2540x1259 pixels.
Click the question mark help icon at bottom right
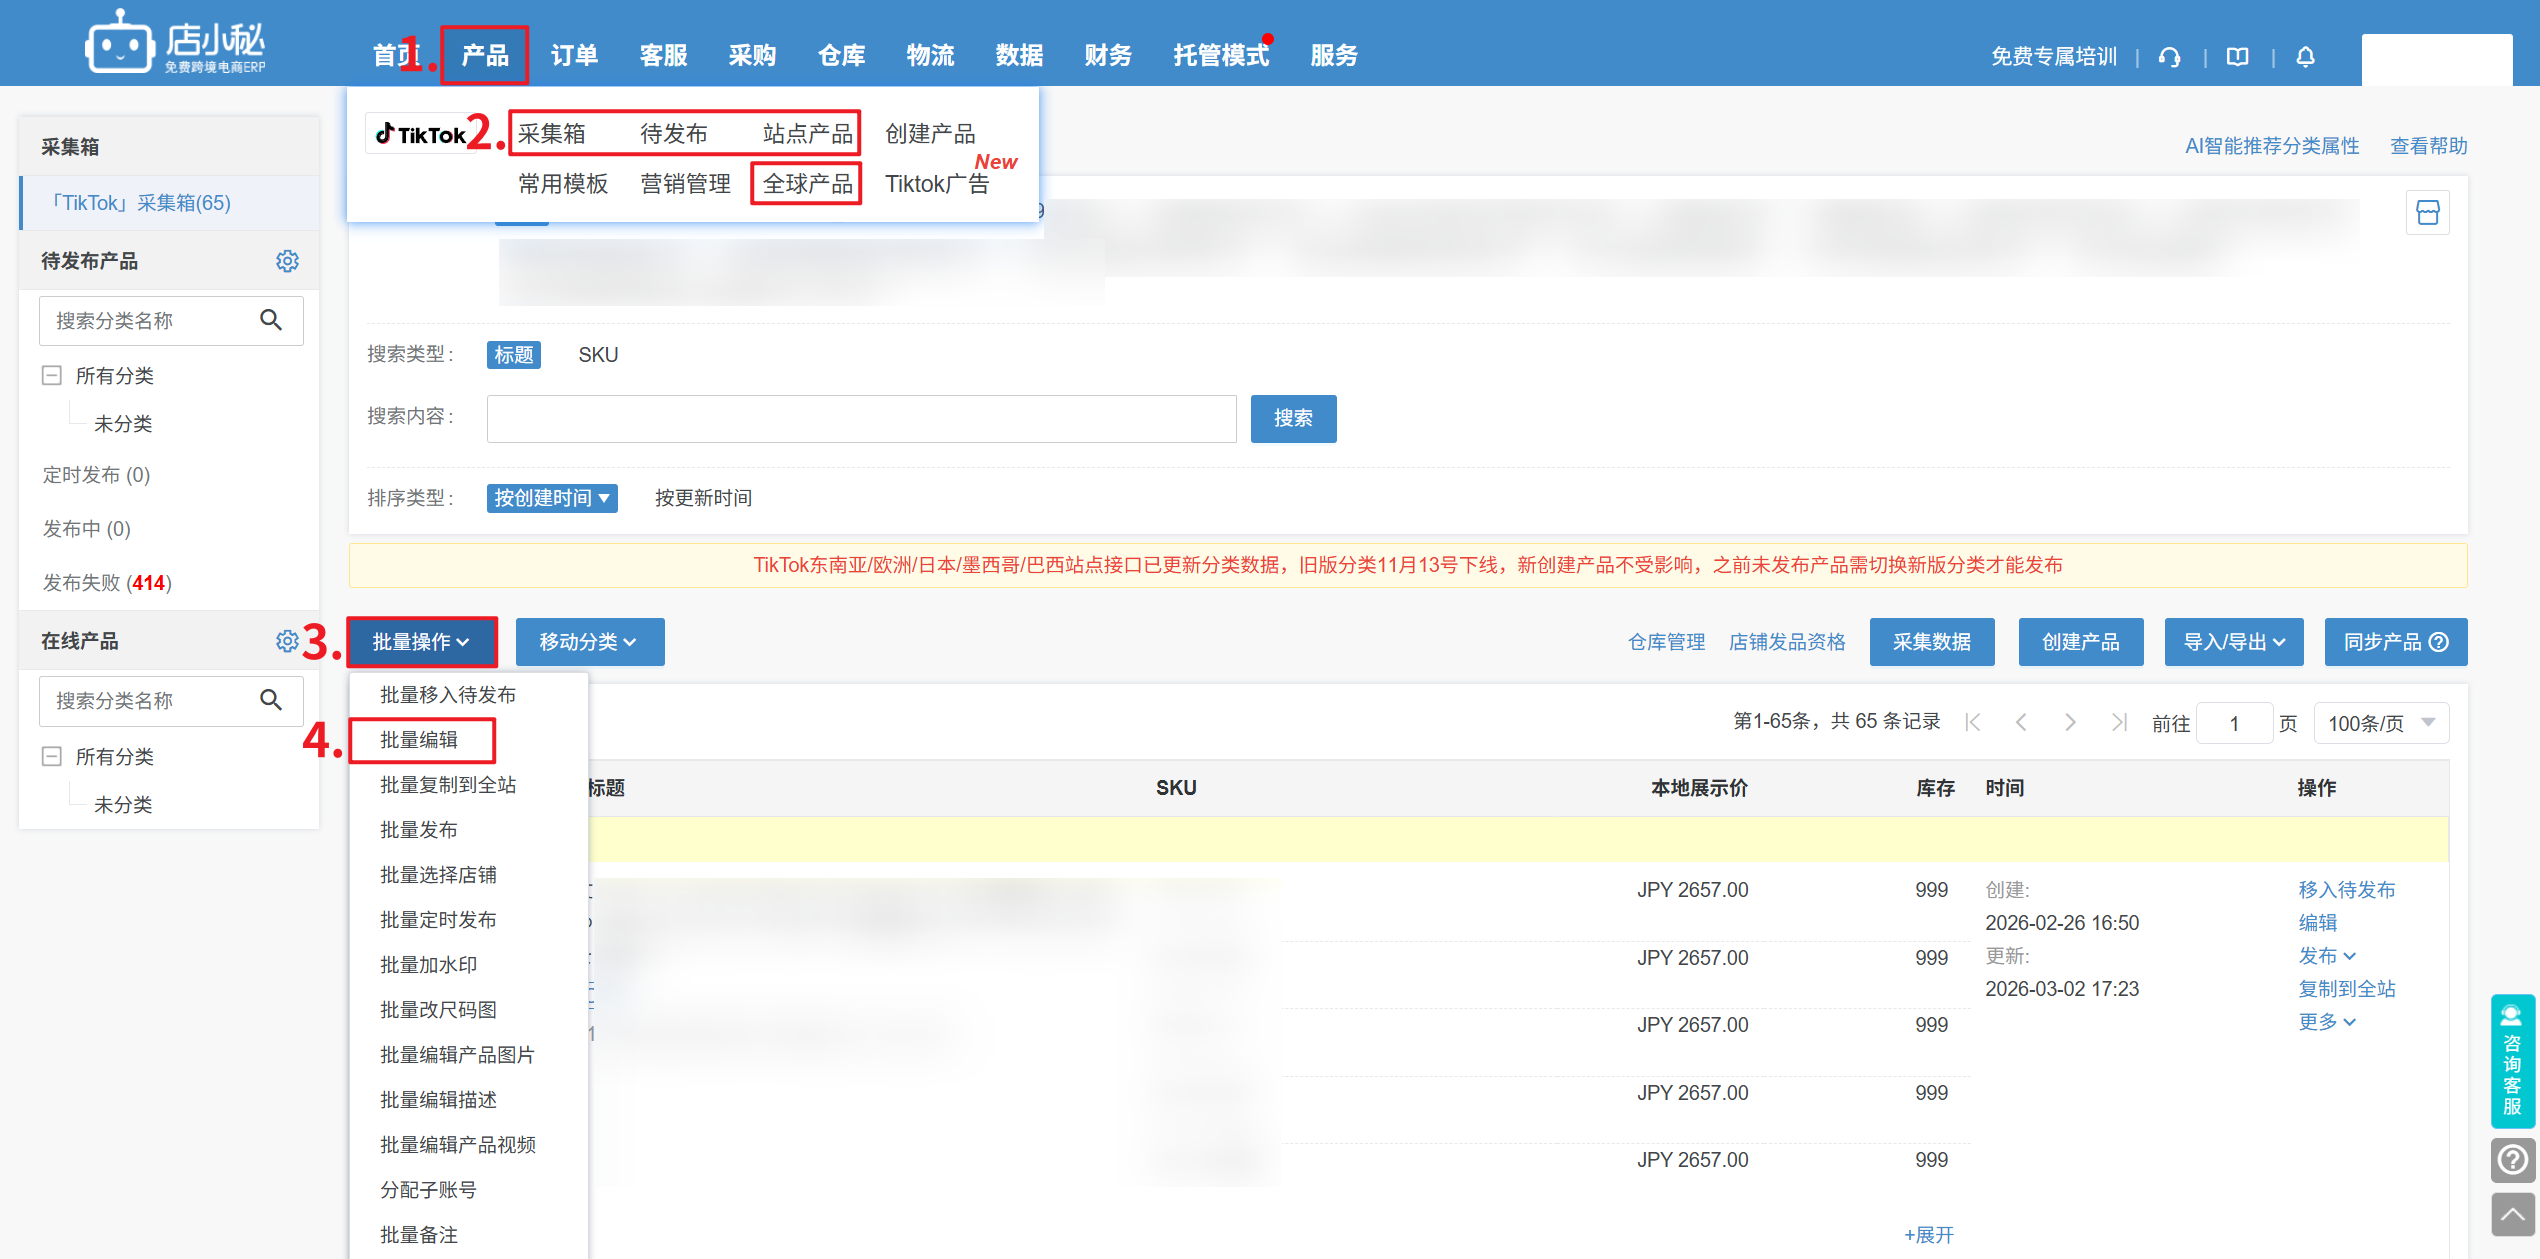2512,1160
